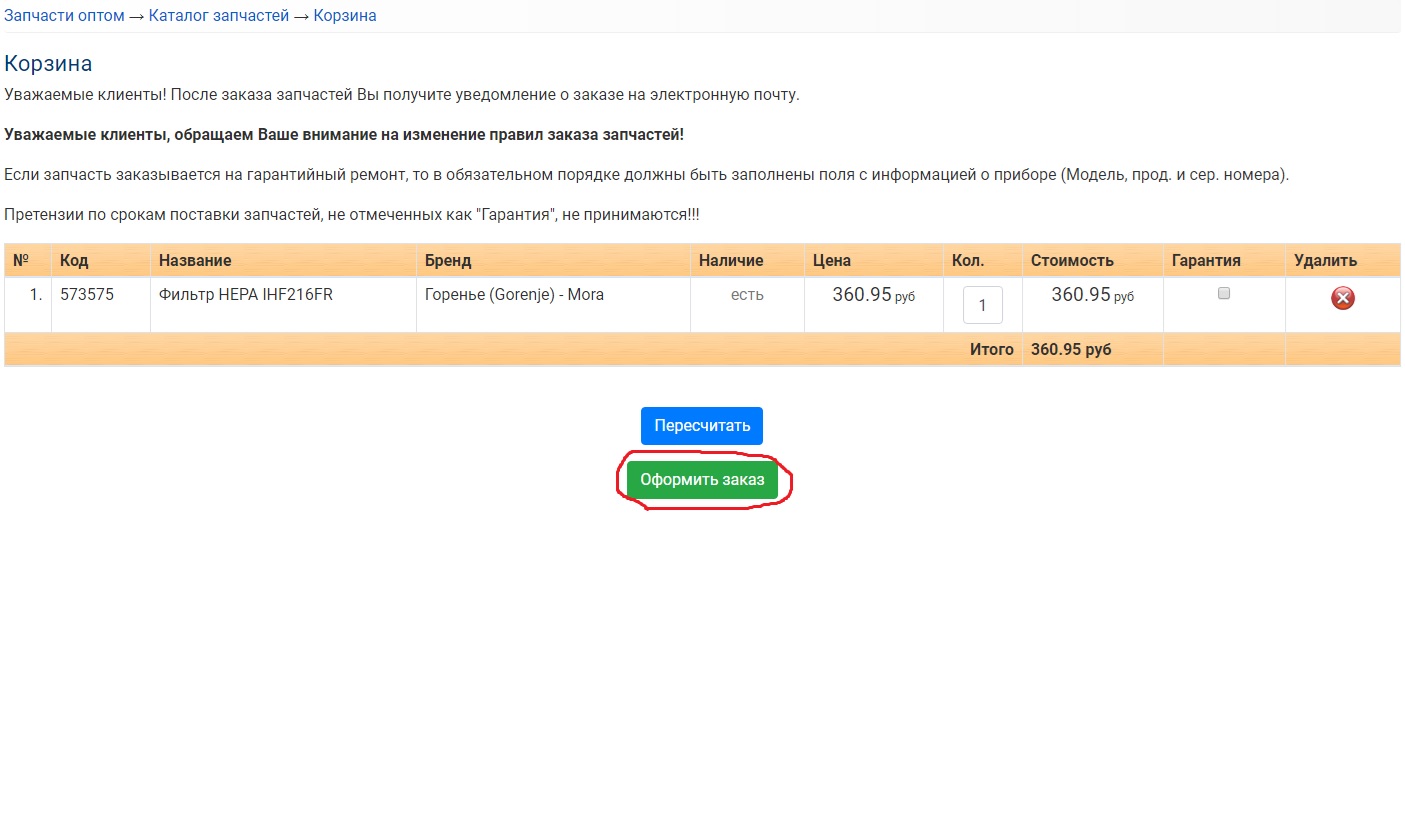Click the Название column header
The height and width of the screenshot is (818, 1405).
pos(195,260)
